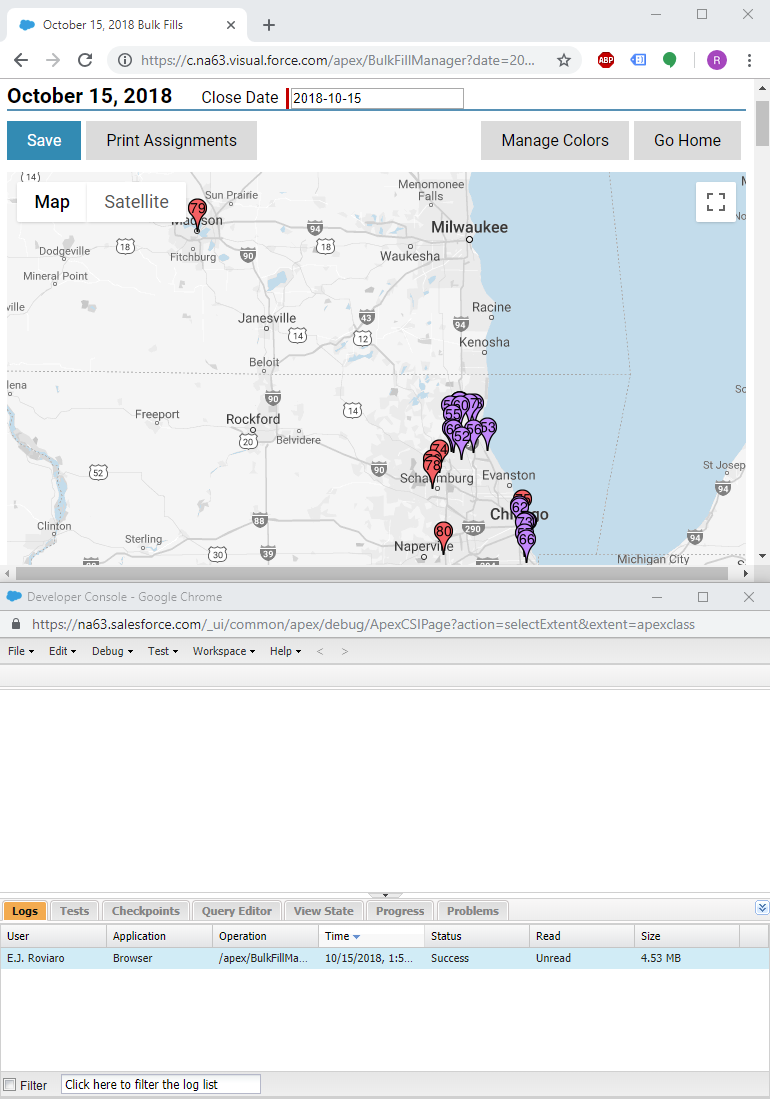The height and width of the screenshot is (1100, 770).
Task: Expand the Debug menu in Developer Console
Action: point(112,651)
